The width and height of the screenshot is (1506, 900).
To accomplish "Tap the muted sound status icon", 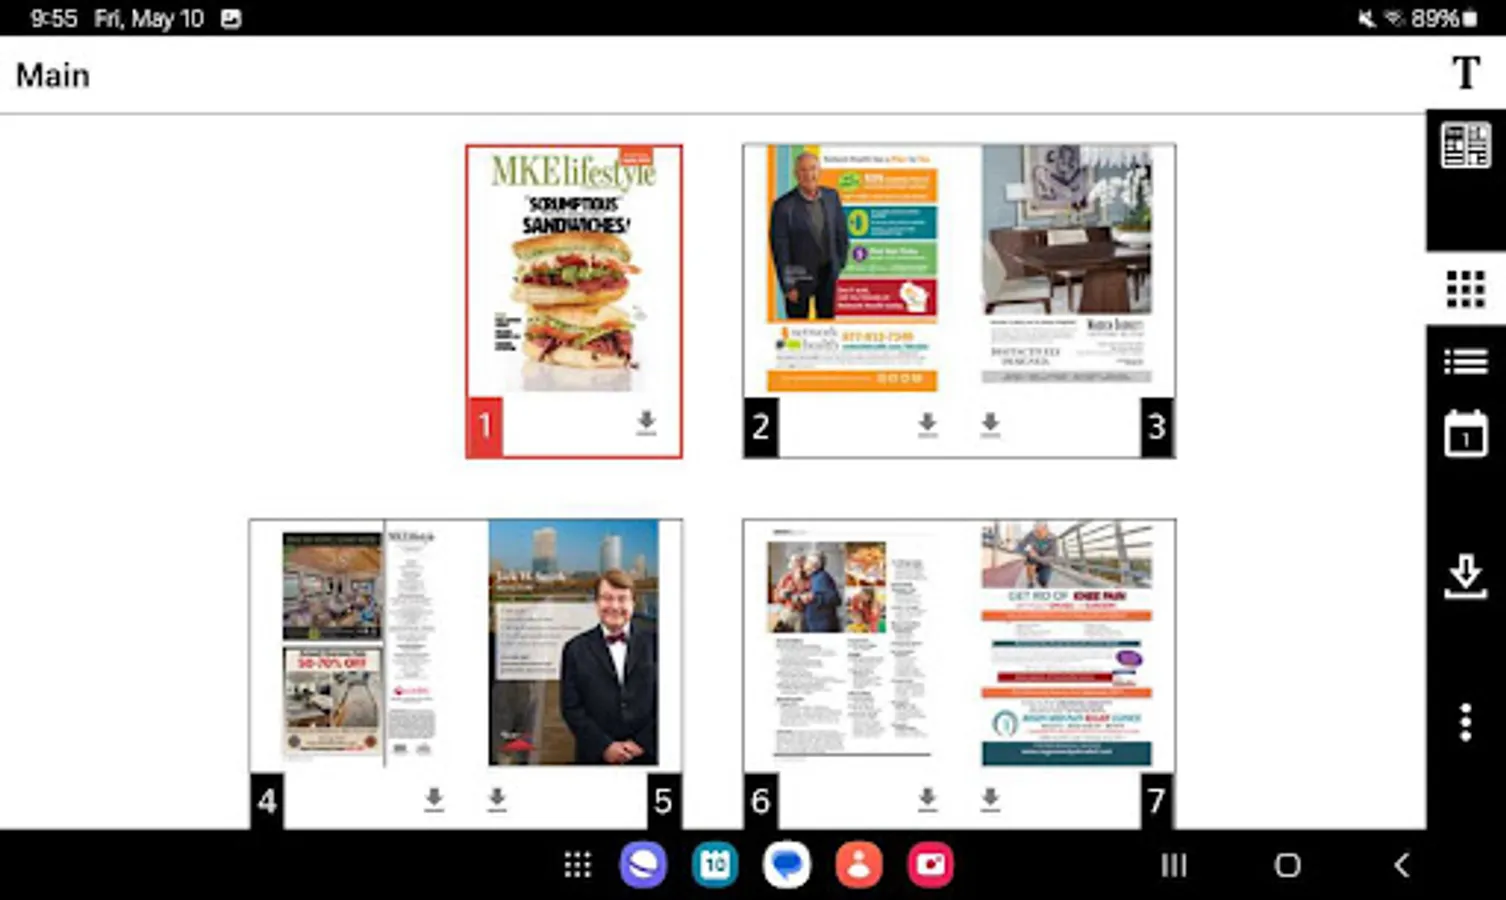I will click(1366, 18).
